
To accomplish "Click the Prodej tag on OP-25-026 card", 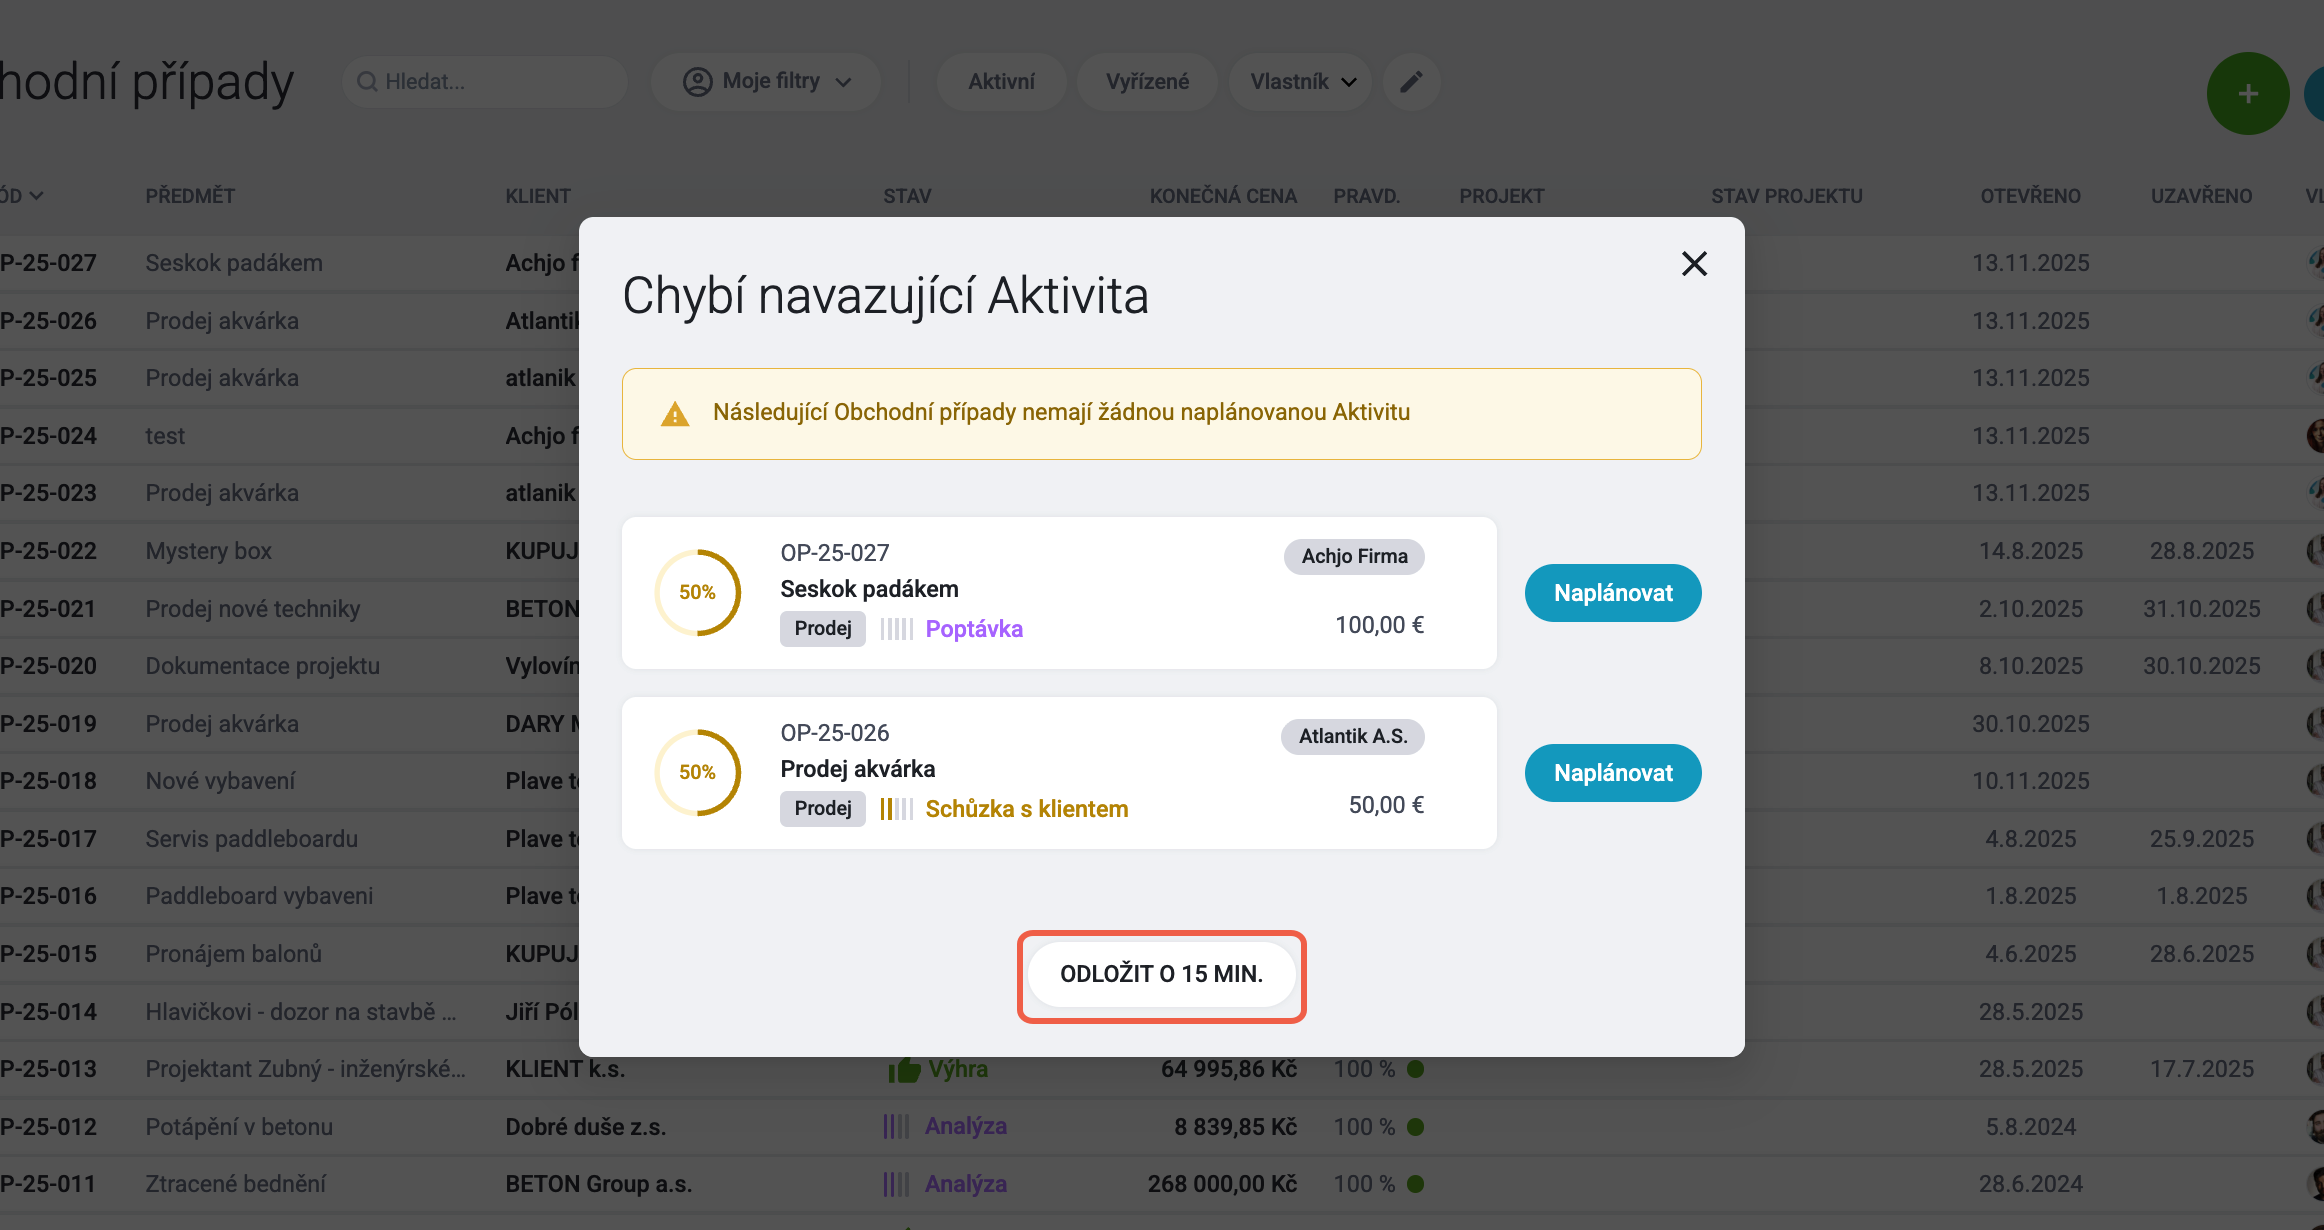I will click(x=823, y=808).
